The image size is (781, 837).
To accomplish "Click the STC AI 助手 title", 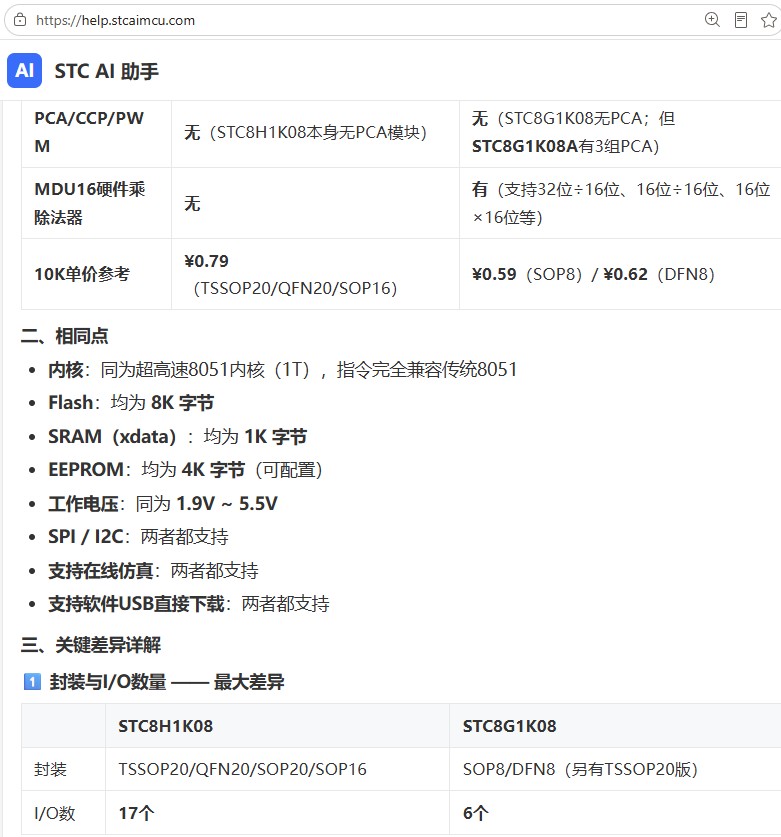I will click(x=107, y=71).
